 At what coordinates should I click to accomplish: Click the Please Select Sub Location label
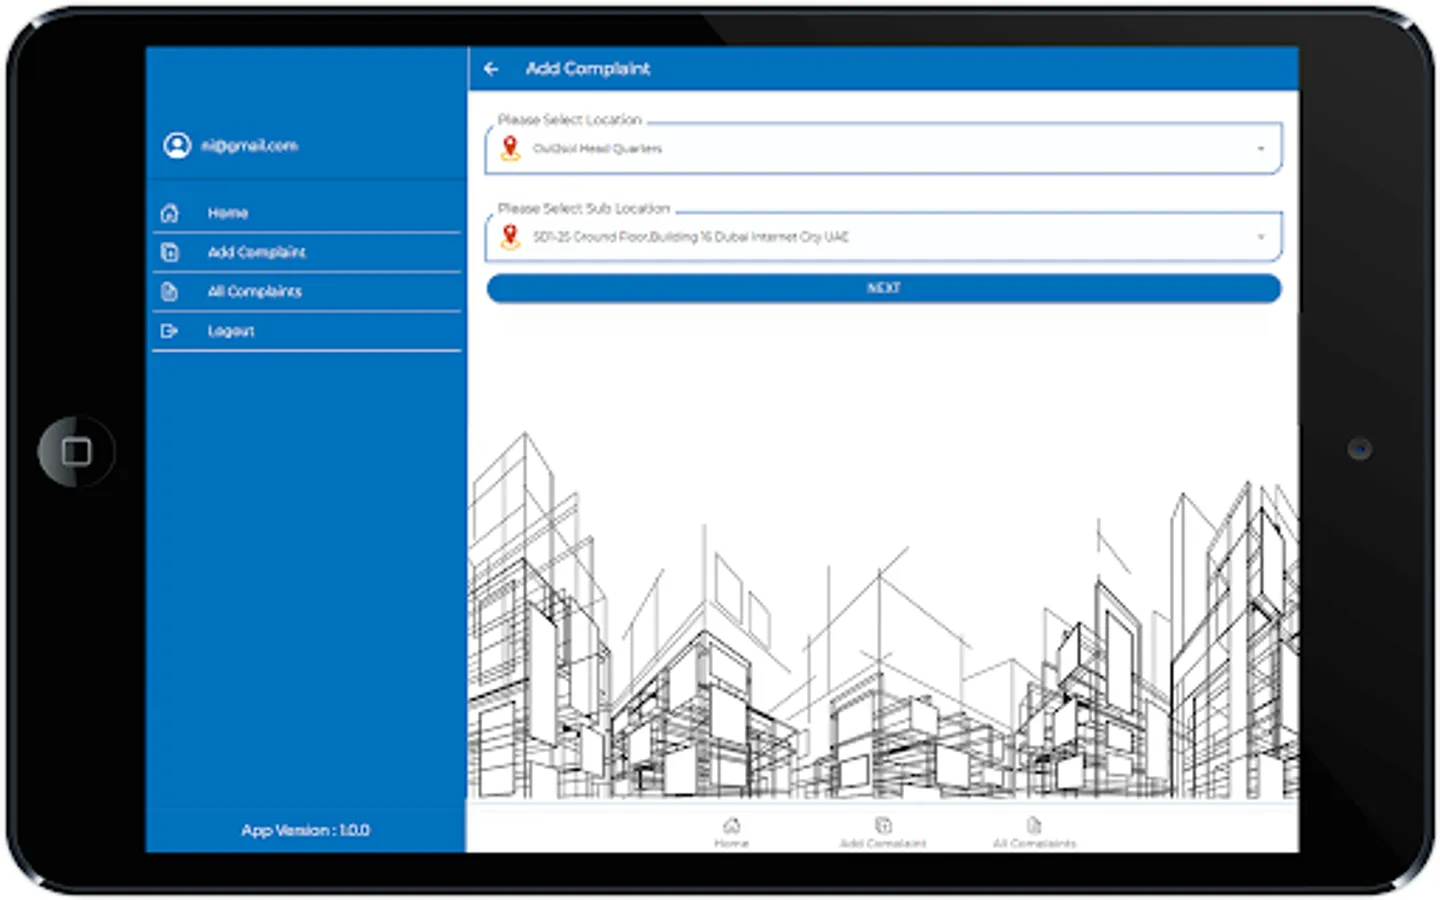click(x=584, y=209)
